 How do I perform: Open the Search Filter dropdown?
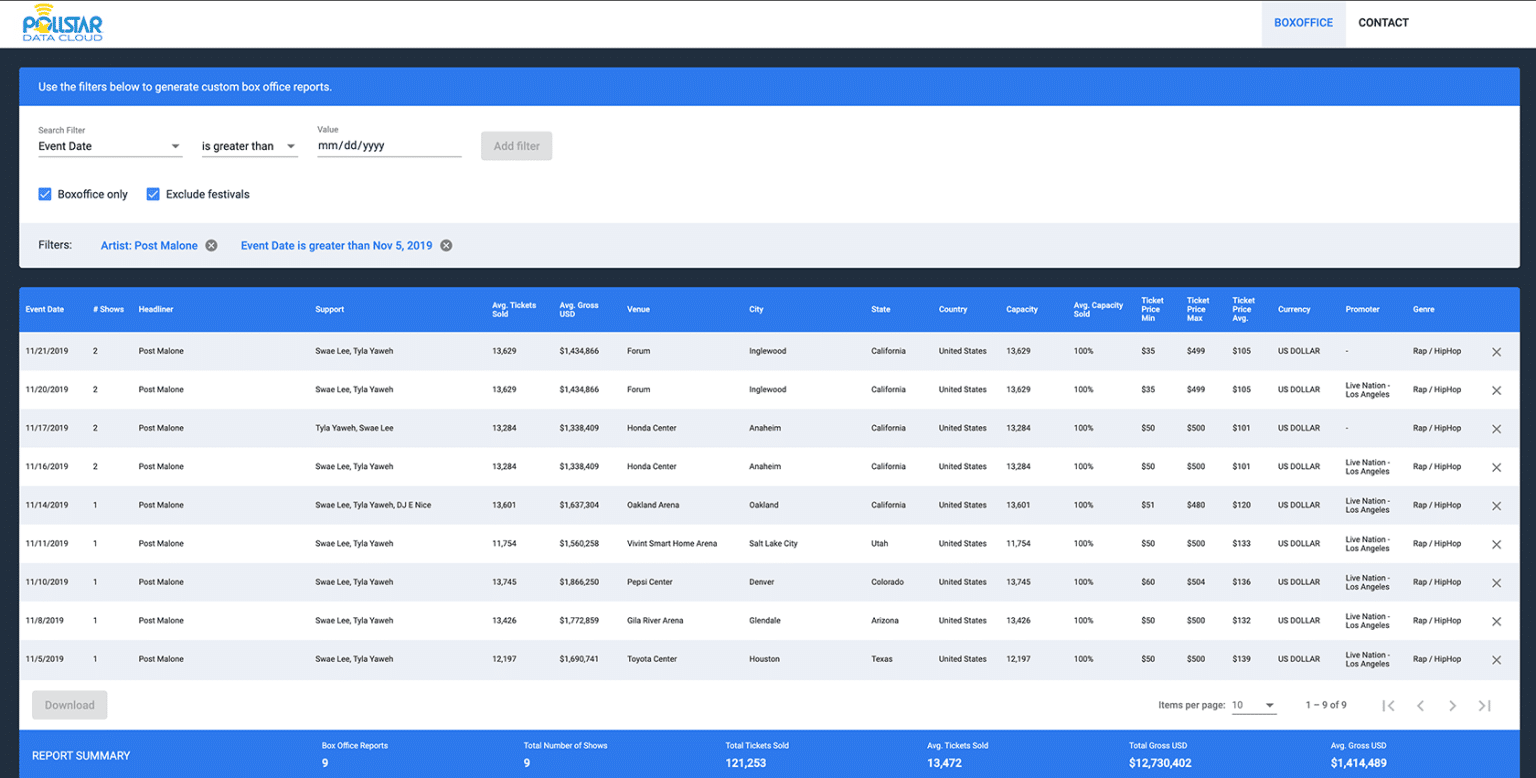[x=110, y=146]
